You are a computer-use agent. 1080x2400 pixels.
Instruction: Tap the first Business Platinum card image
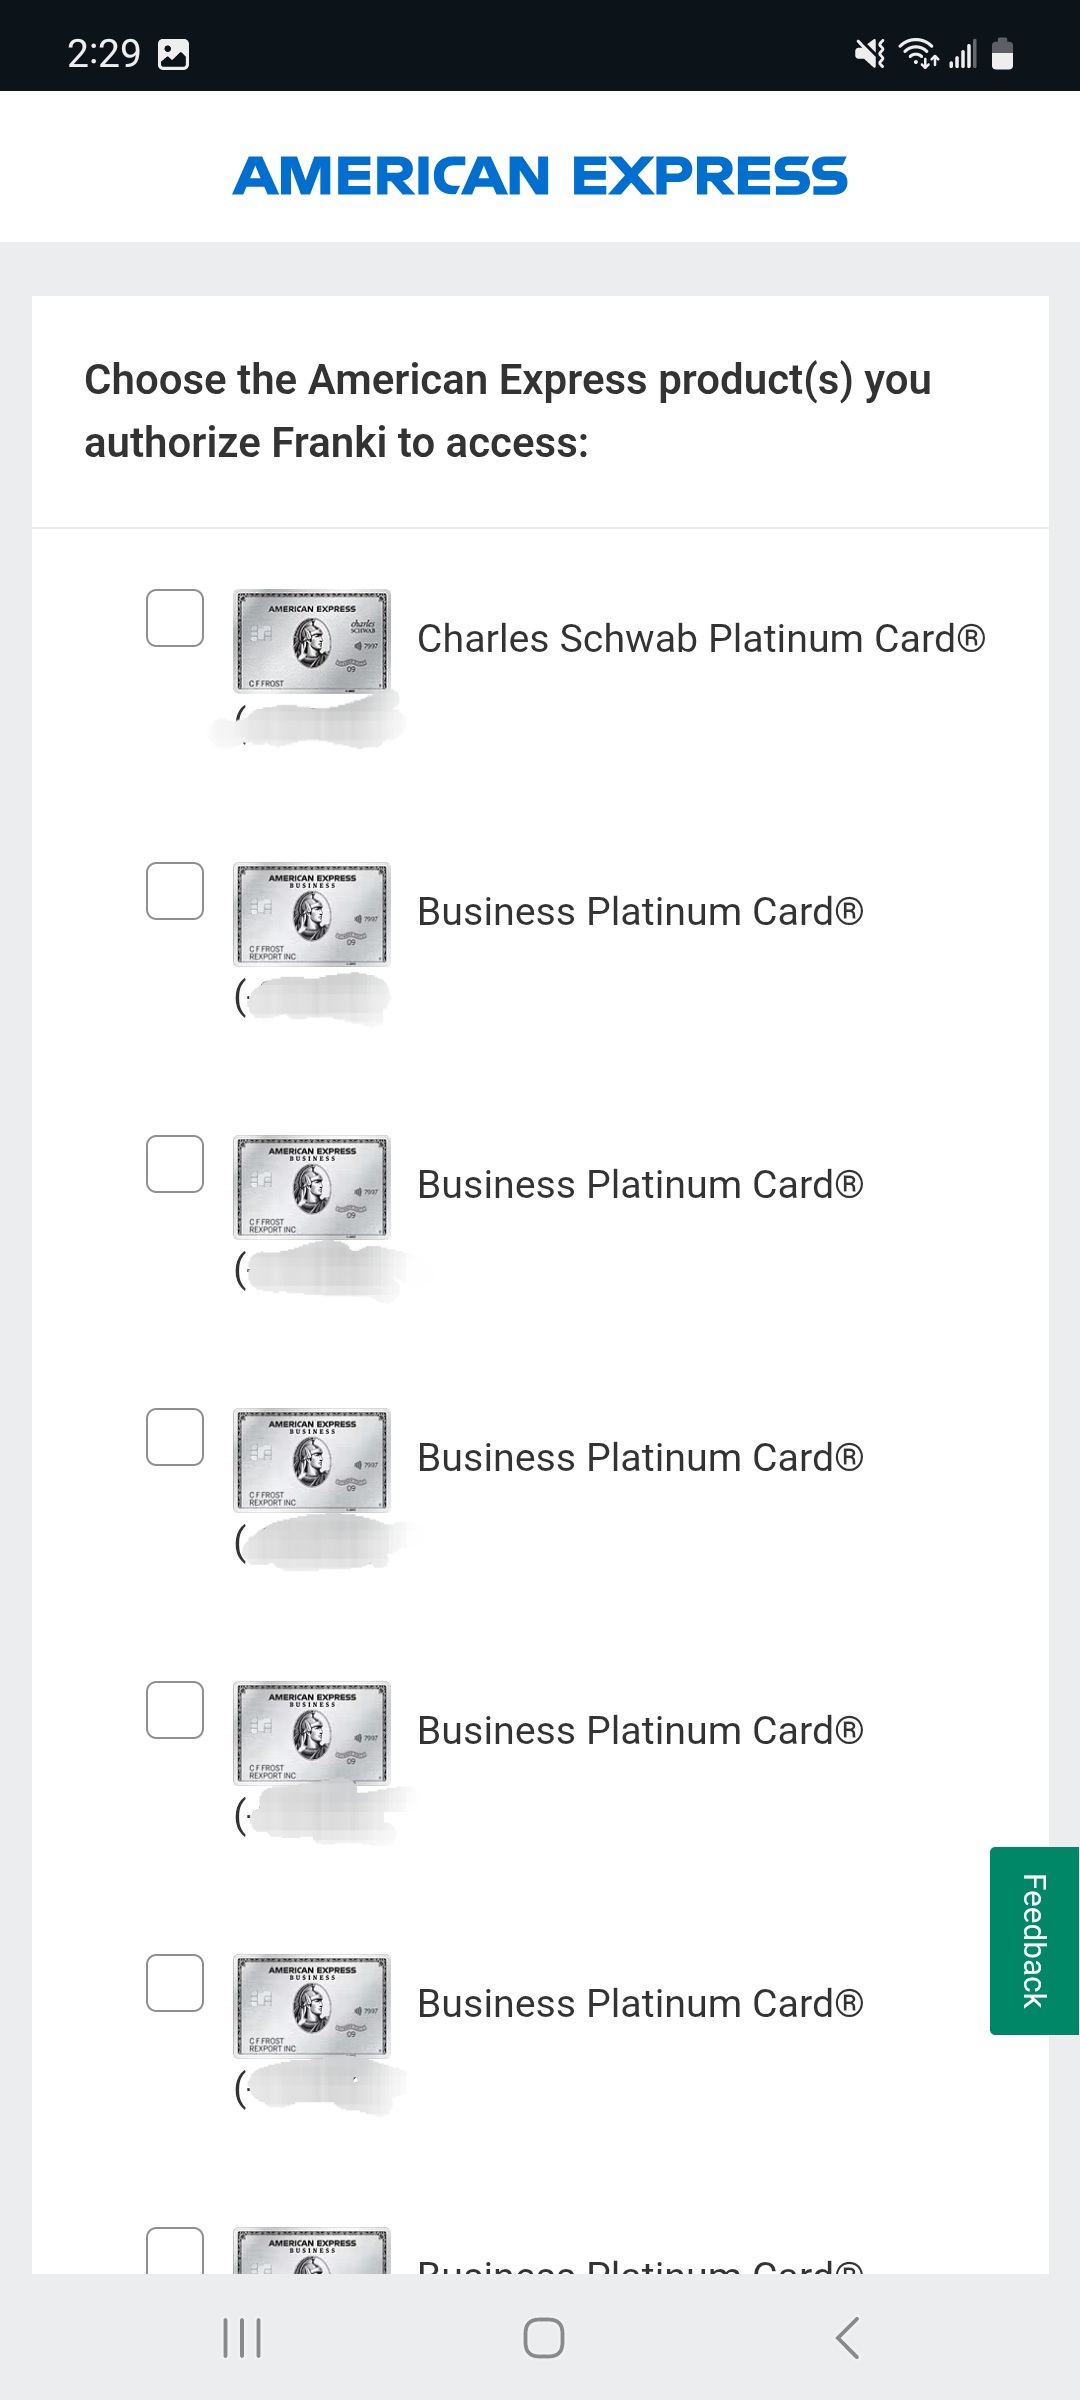[312, 914]
